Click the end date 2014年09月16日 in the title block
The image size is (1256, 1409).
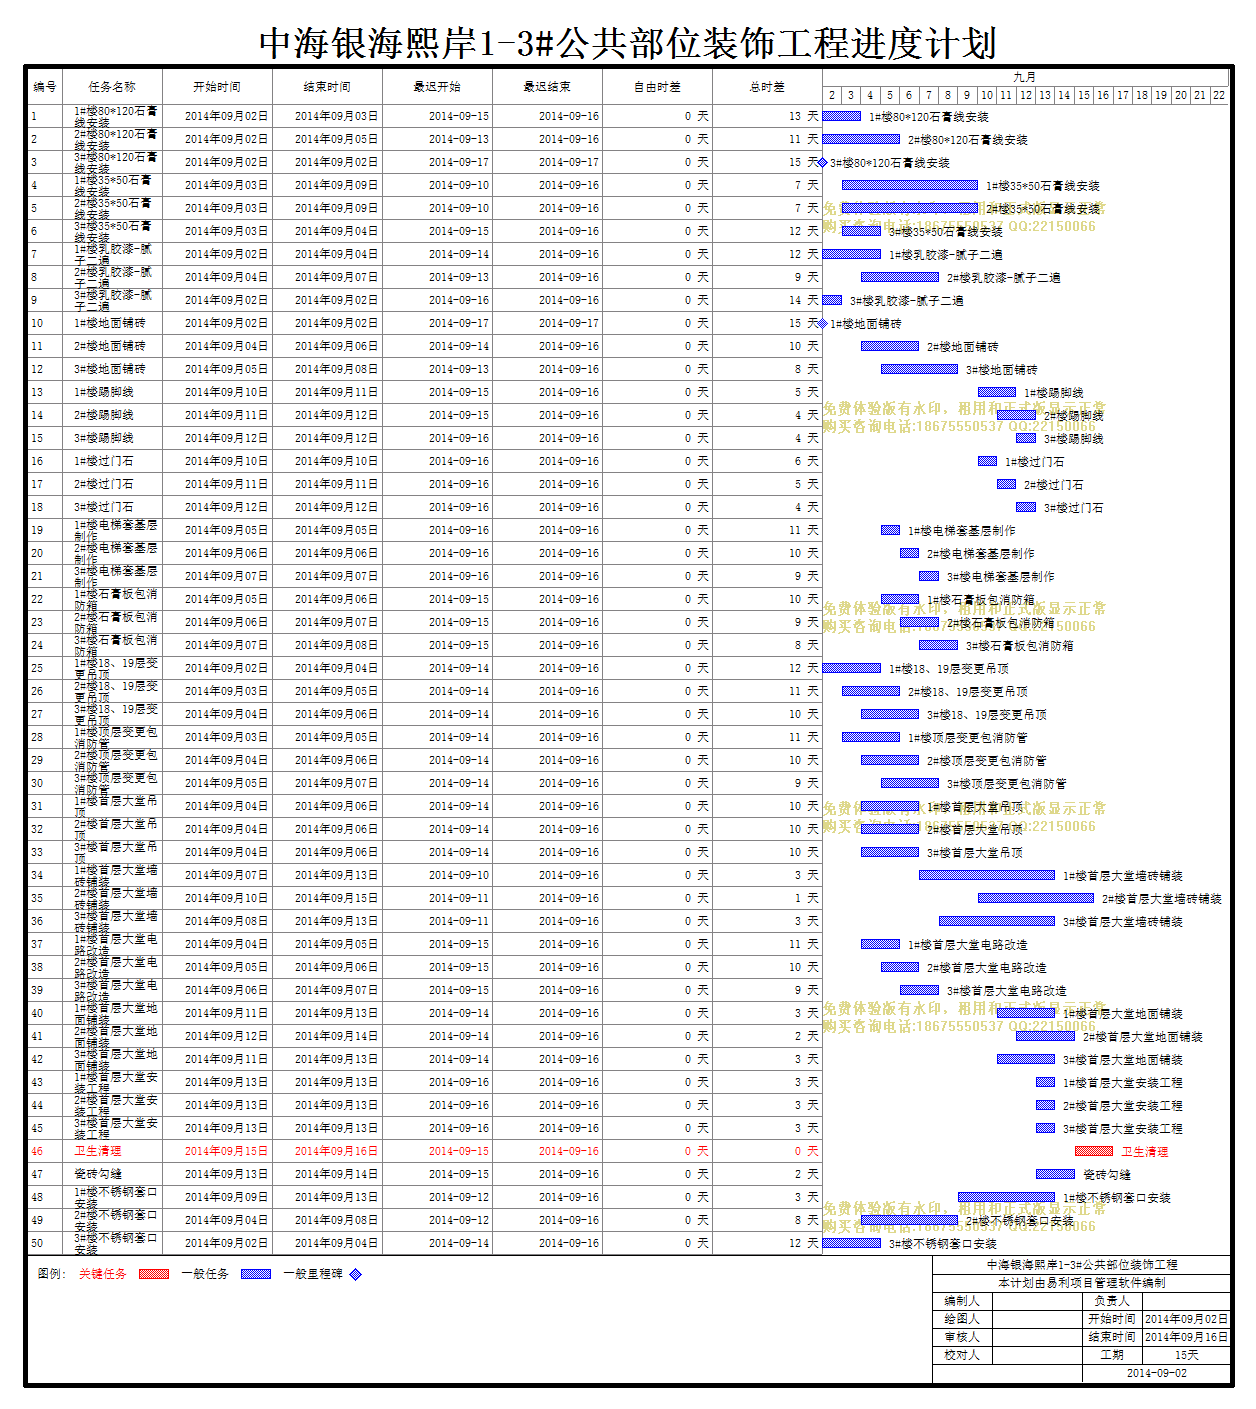(1187, 1337)
